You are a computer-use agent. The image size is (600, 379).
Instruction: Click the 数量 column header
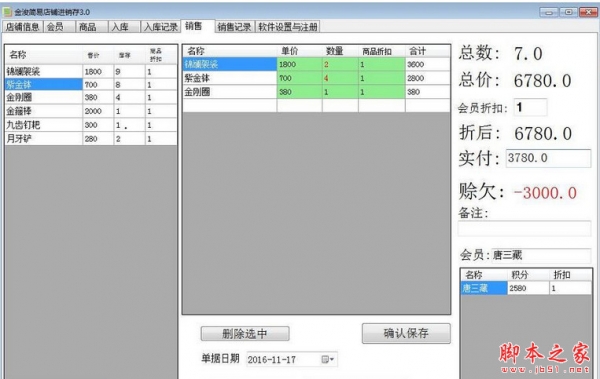341,51
